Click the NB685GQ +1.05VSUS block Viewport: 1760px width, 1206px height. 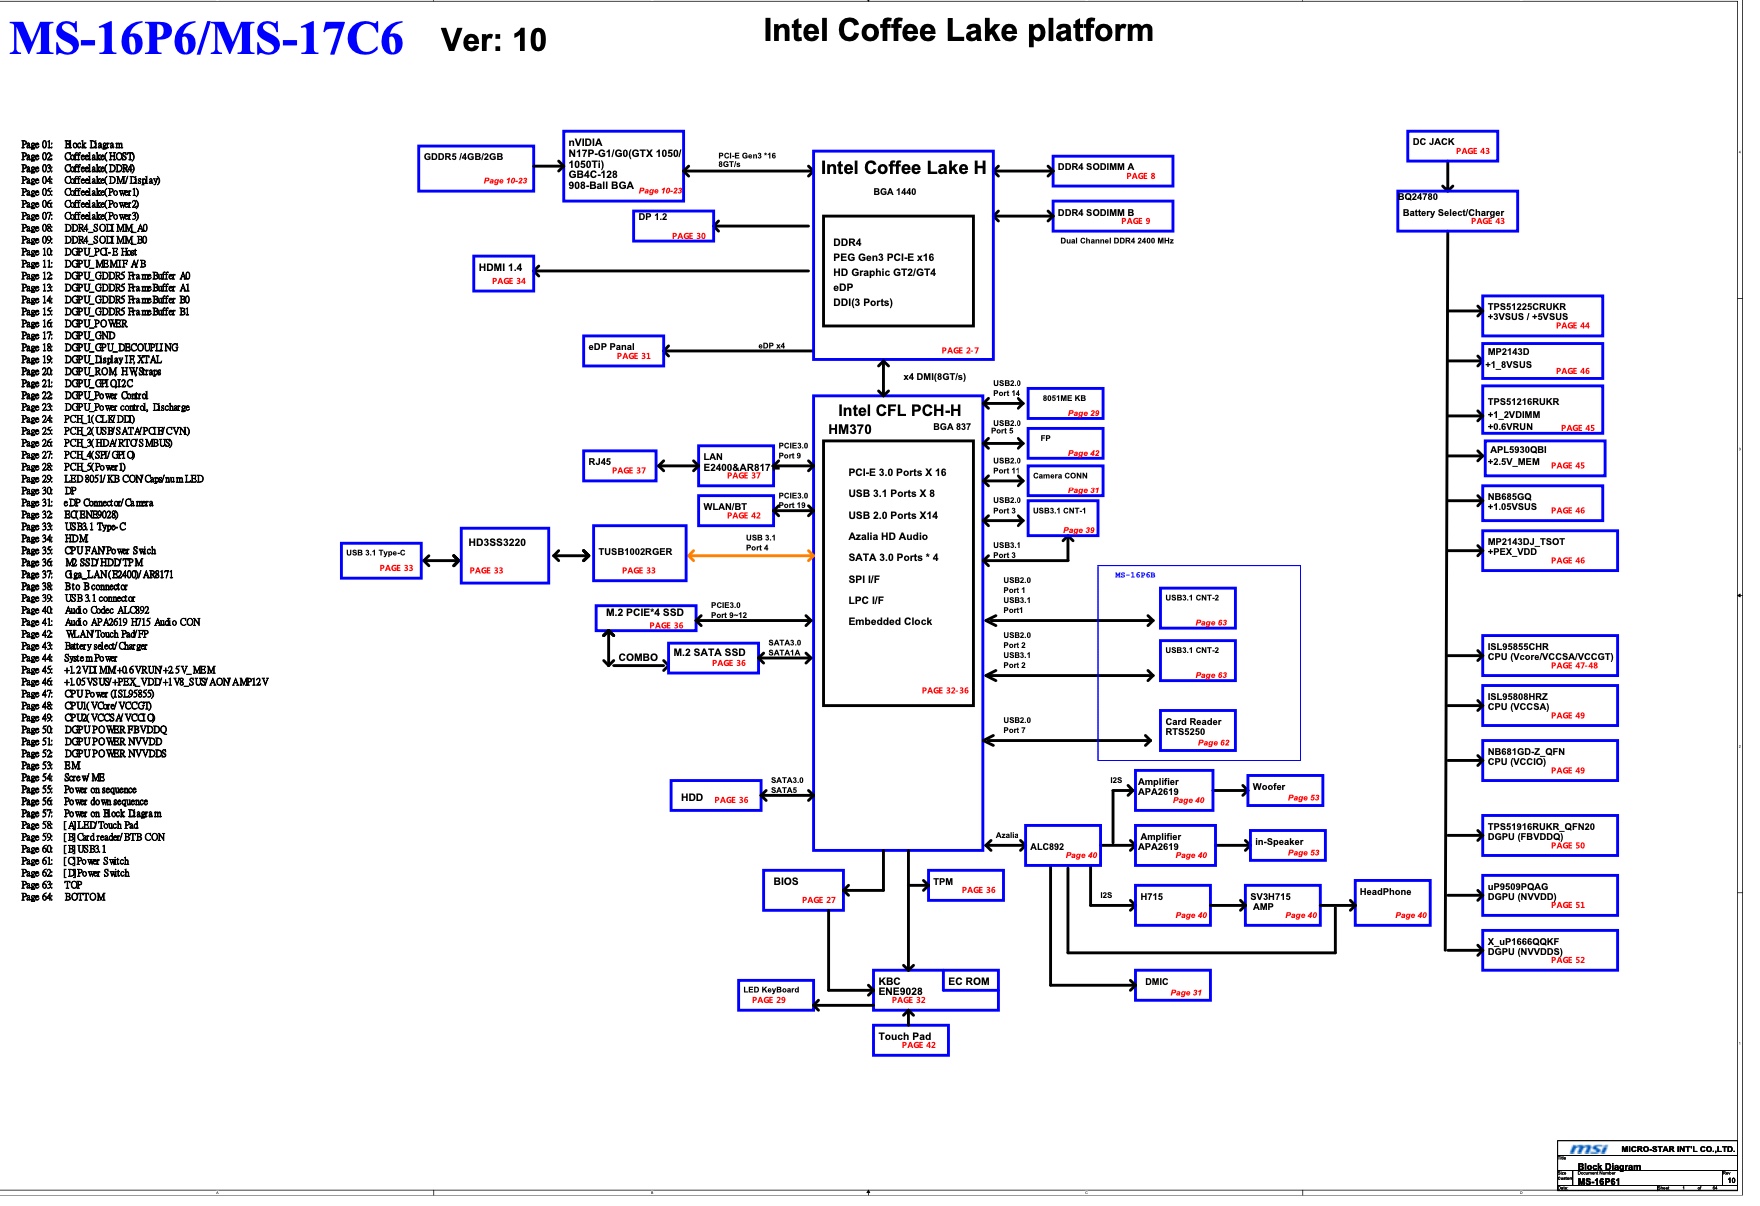click(1542, 504)
